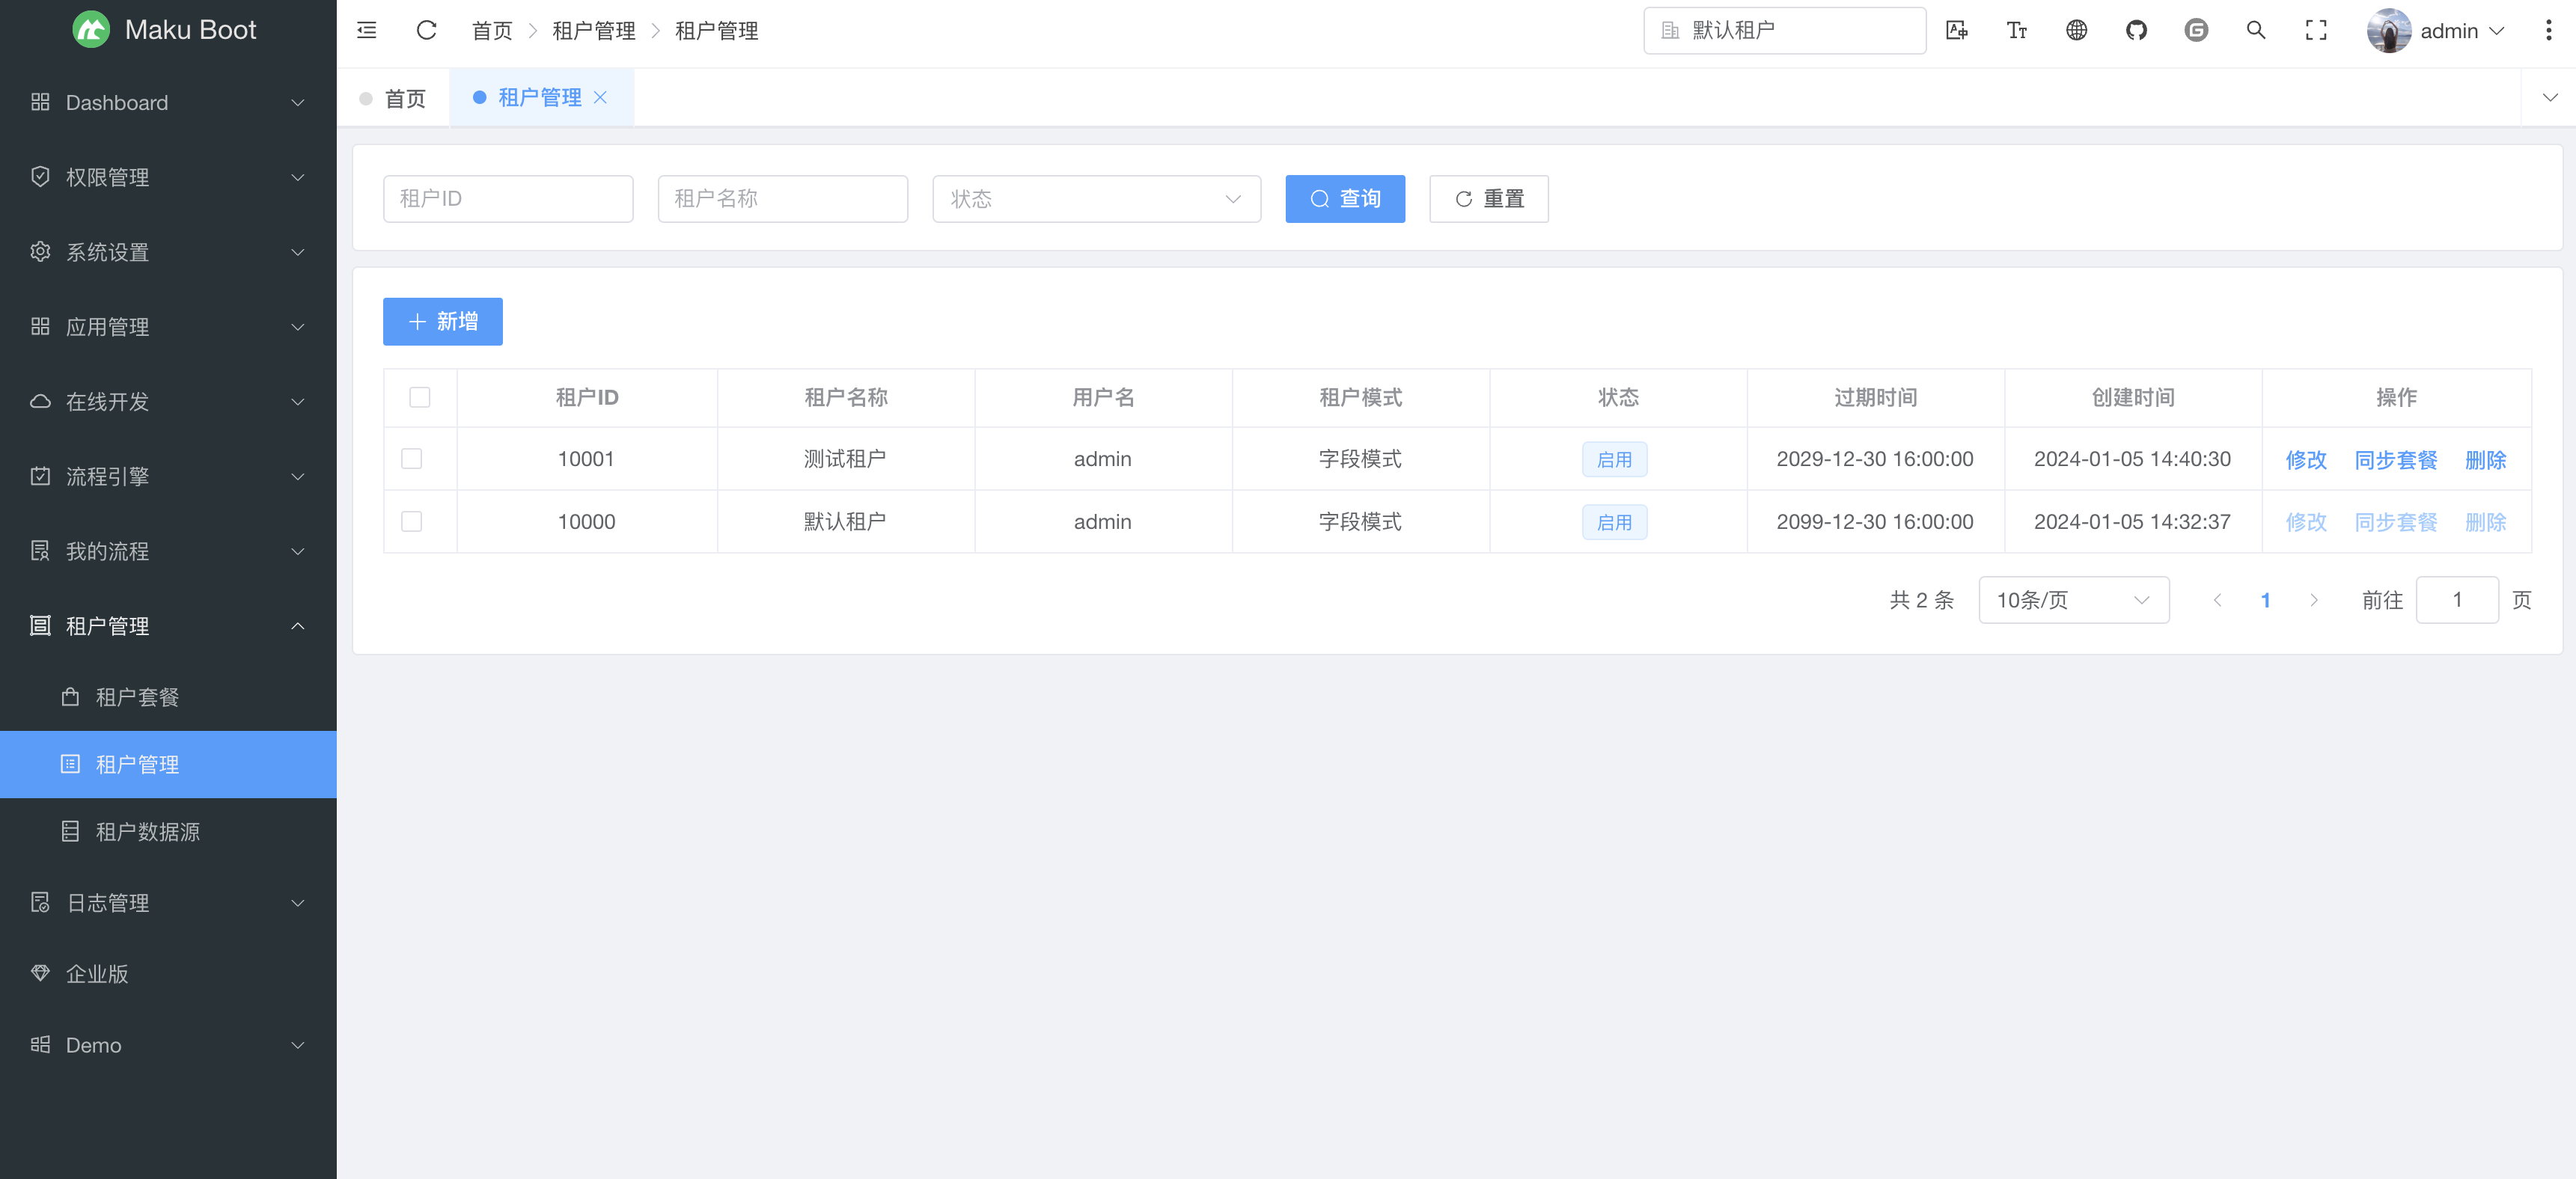The height and width of the screenshot is (1179, 2576).
Task: Open the 10条/页 page size dropdown
Action: click(x=2073, y=600)
